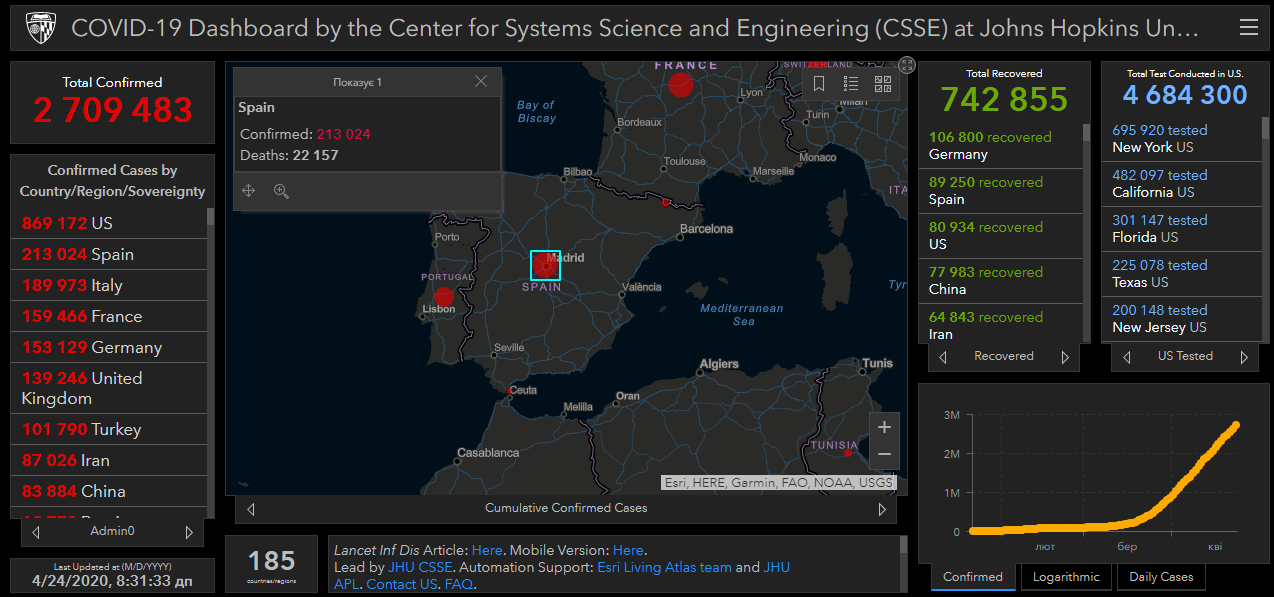1274x597 pixels.
Task: Click the Lisbon red case circle
Action: (444, 297)
